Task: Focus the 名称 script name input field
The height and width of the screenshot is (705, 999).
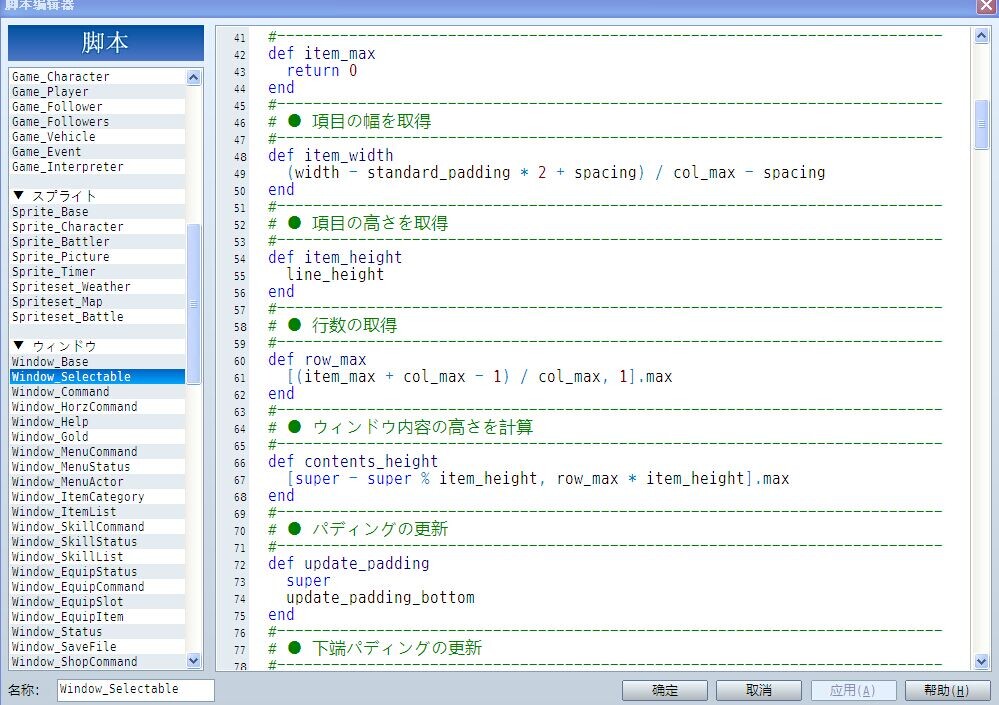Action: (136, 690)
